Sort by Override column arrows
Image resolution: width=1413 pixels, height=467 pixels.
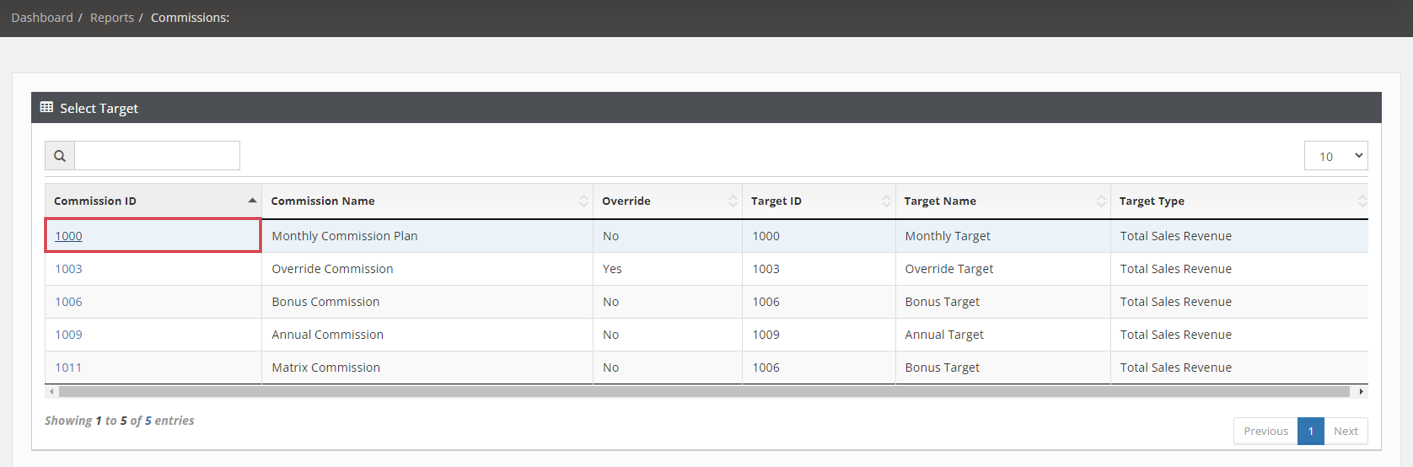point(733,201)
